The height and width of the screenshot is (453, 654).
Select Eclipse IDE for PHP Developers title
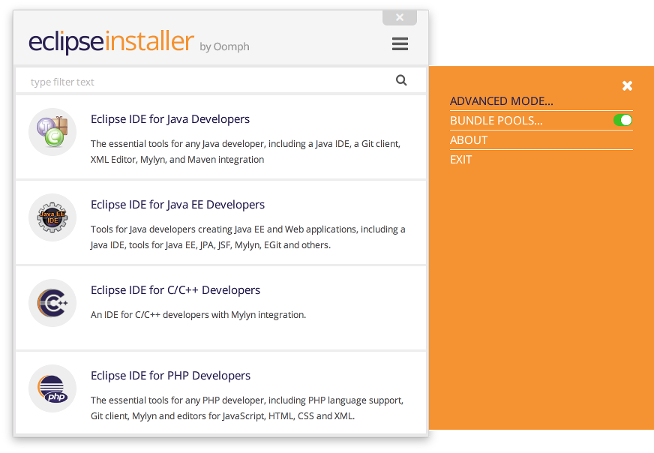click(171, 376)
